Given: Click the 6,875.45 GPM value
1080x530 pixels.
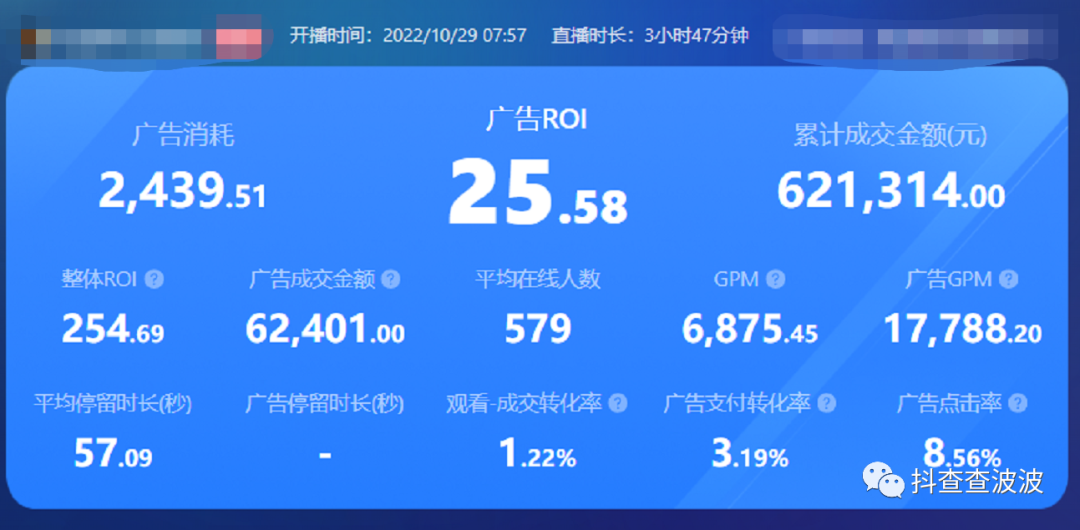Looking at the screenshot, I should (750, 329).
